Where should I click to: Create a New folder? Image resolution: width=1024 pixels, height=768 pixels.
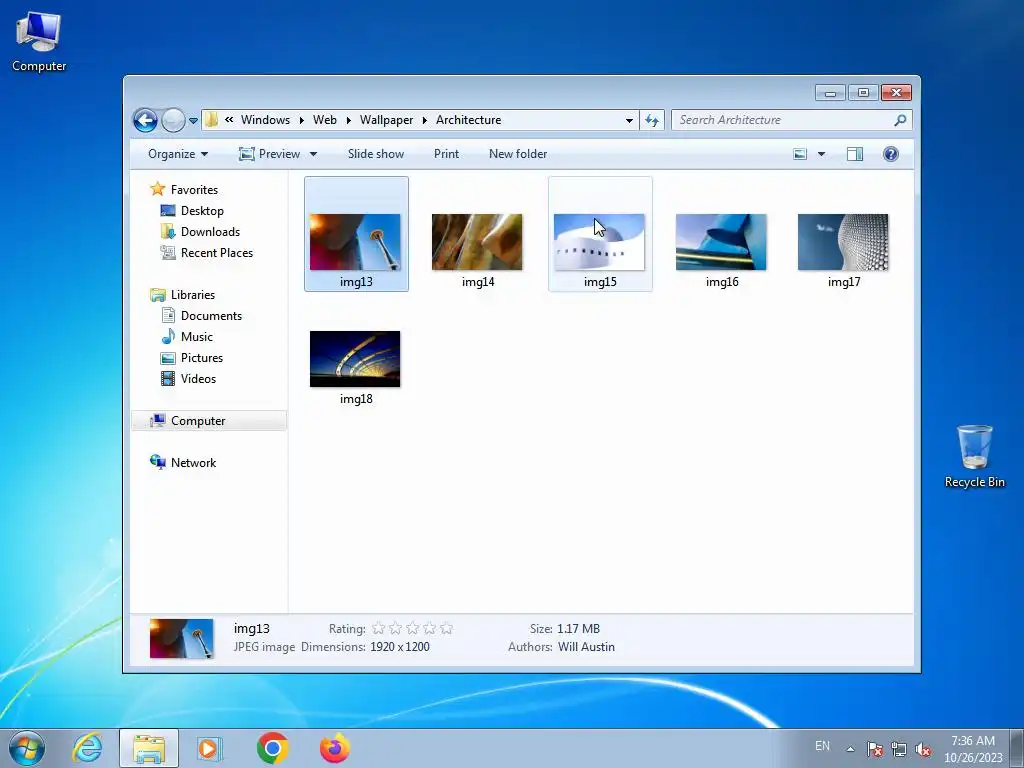(x=518, y=154)
